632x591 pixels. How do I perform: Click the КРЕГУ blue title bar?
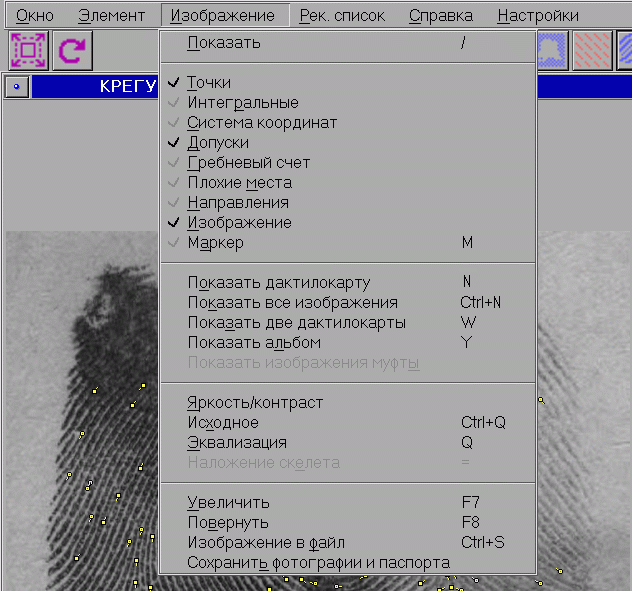95,86
